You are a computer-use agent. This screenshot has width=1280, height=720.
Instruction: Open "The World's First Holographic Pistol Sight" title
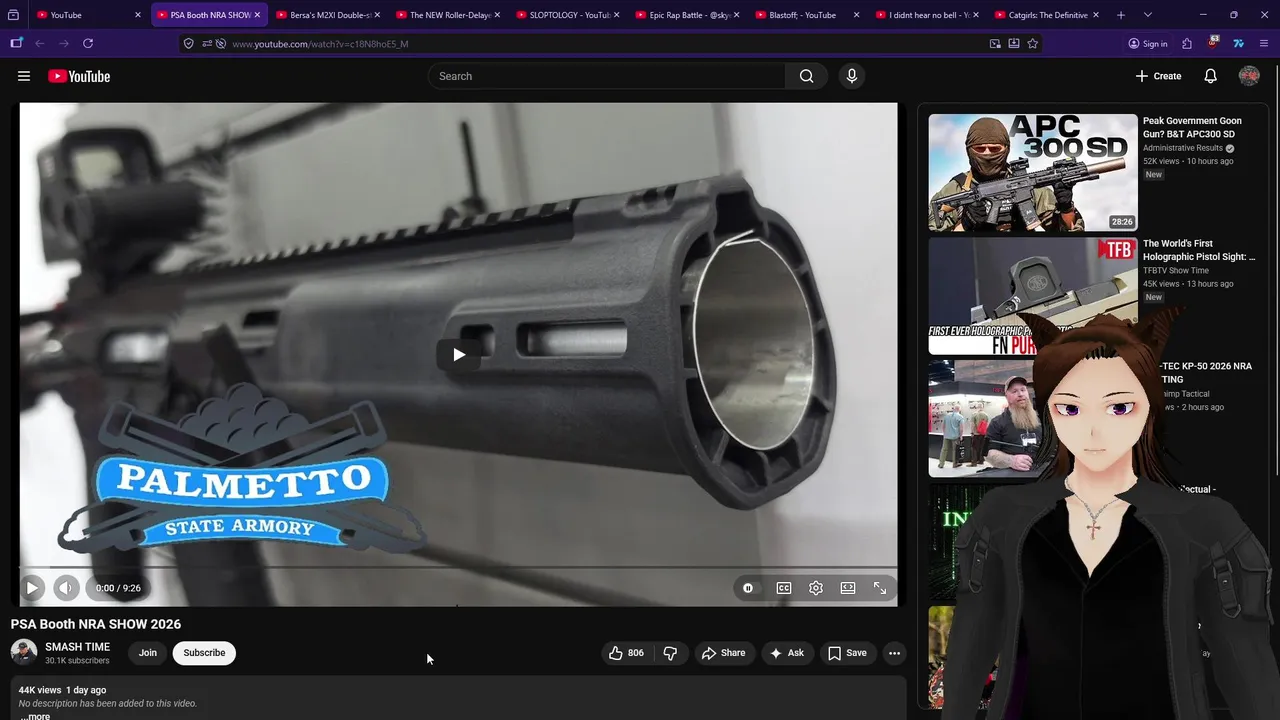point(1199,250)
